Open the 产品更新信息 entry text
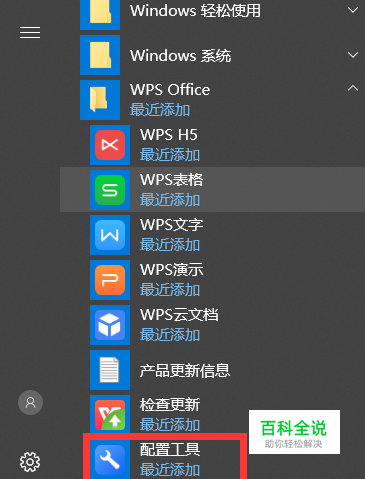This screenshot has width=365, height=479. (185, 370)
